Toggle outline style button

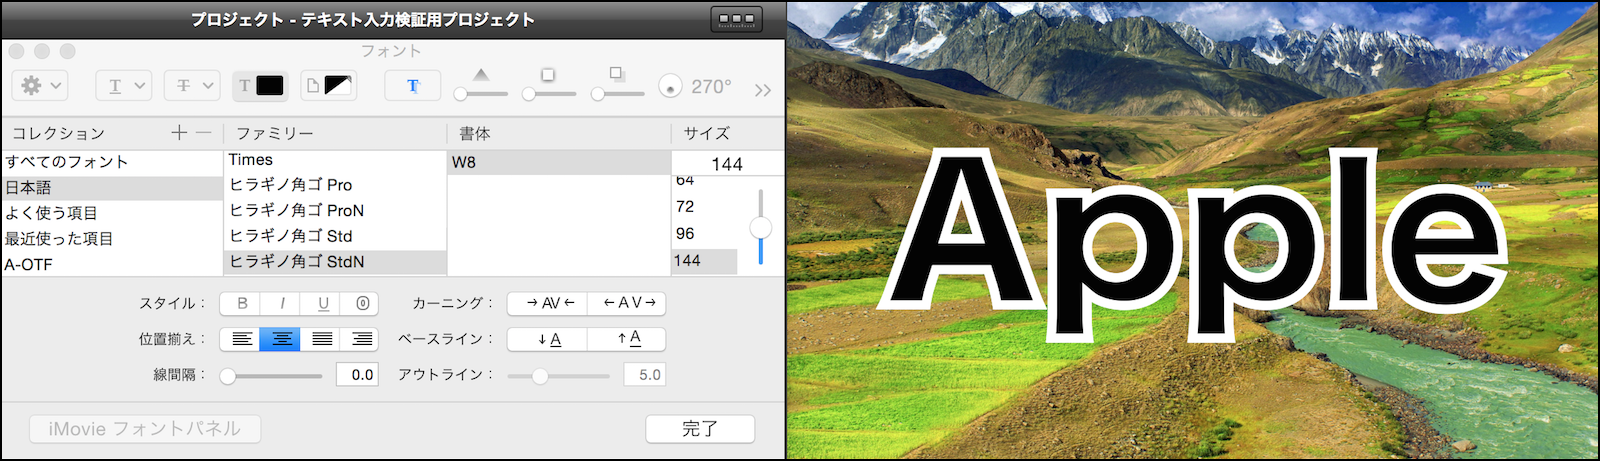(x=362, y=303)
